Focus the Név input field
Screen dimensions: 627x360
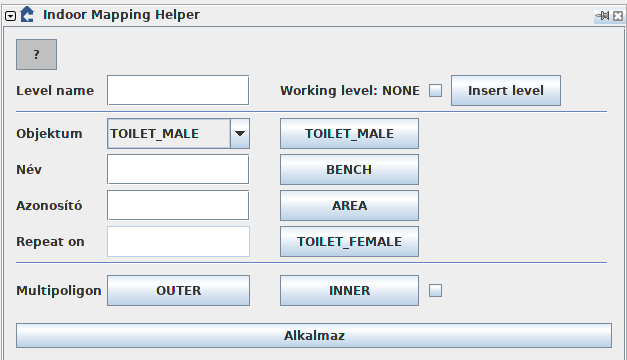pyautogui.click(x=178, y=169)
